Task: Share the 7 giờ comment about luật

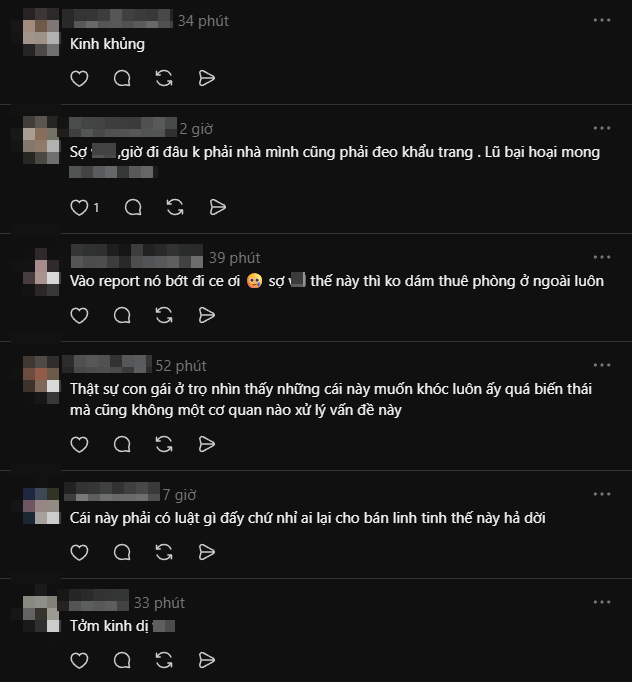Action: (x=207, y=552)
